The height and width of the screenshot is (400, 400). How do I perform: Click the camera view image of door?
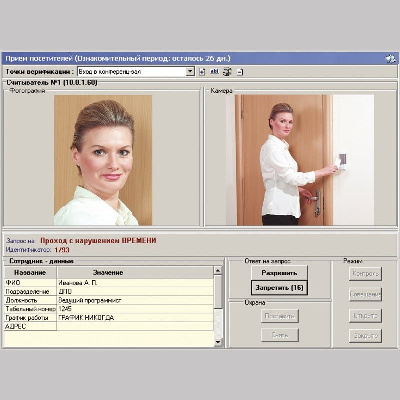click(x=300, y=160)
